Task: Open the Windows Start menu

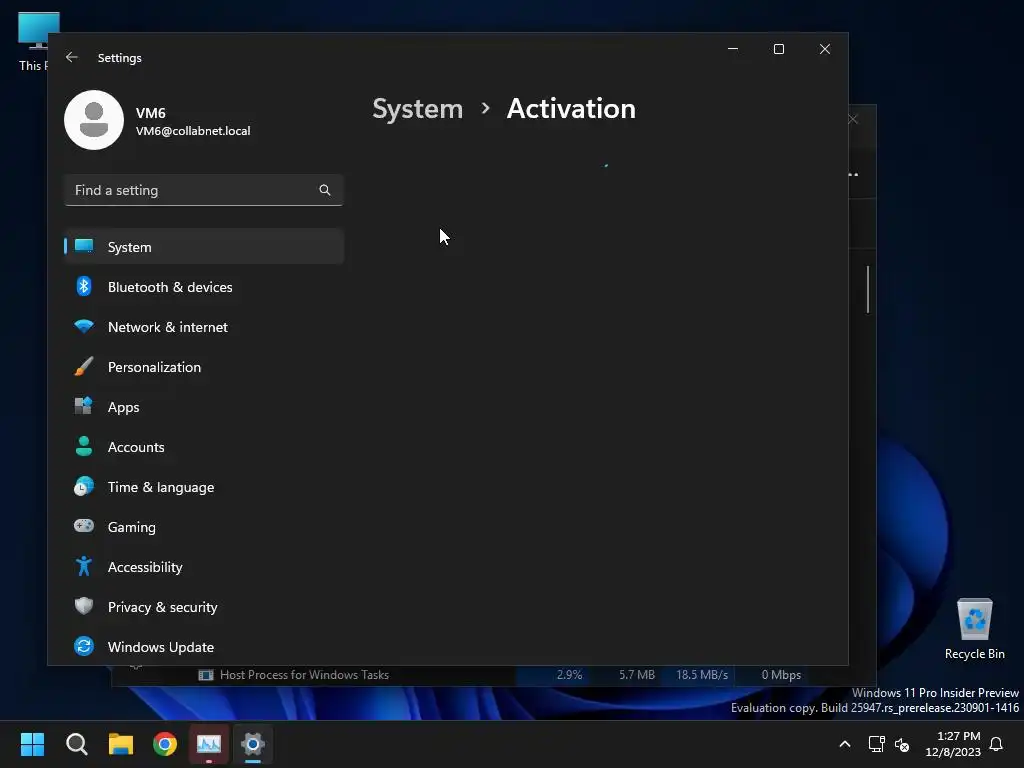Action: pyautogui.click(x=33, y=744)
